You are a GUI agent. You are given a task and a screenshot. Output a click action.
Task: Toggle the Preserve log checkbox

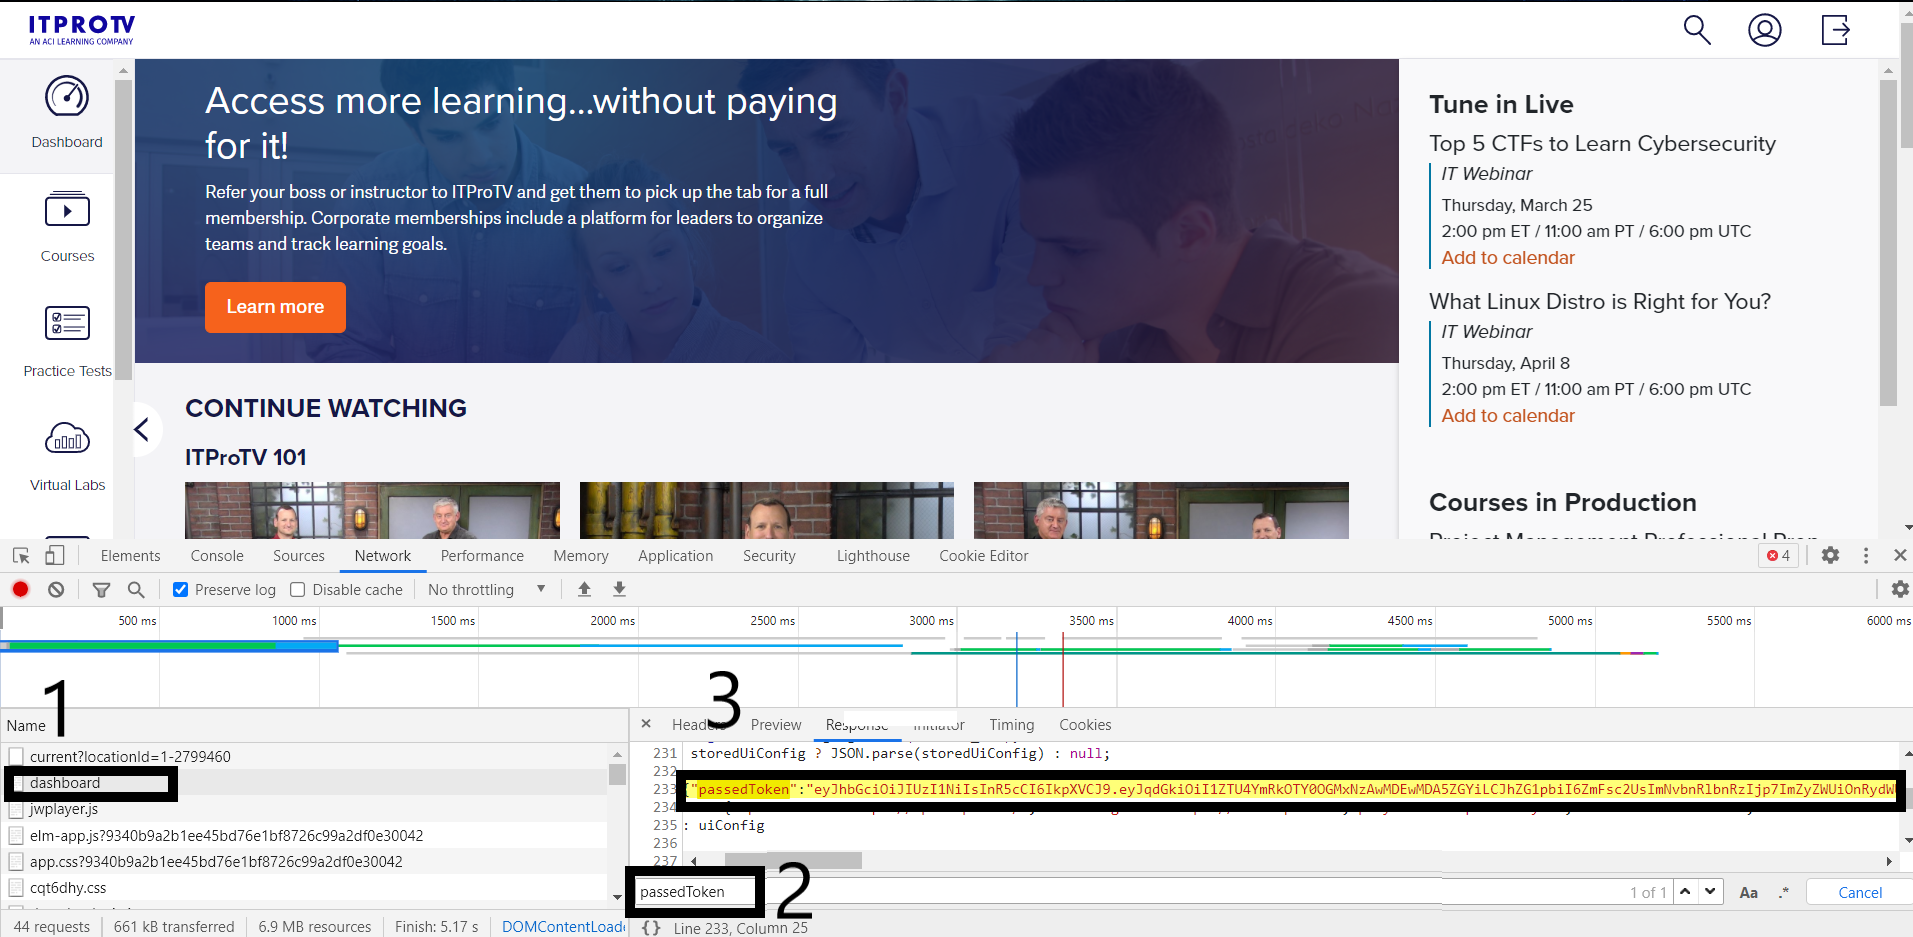point(180,590)
